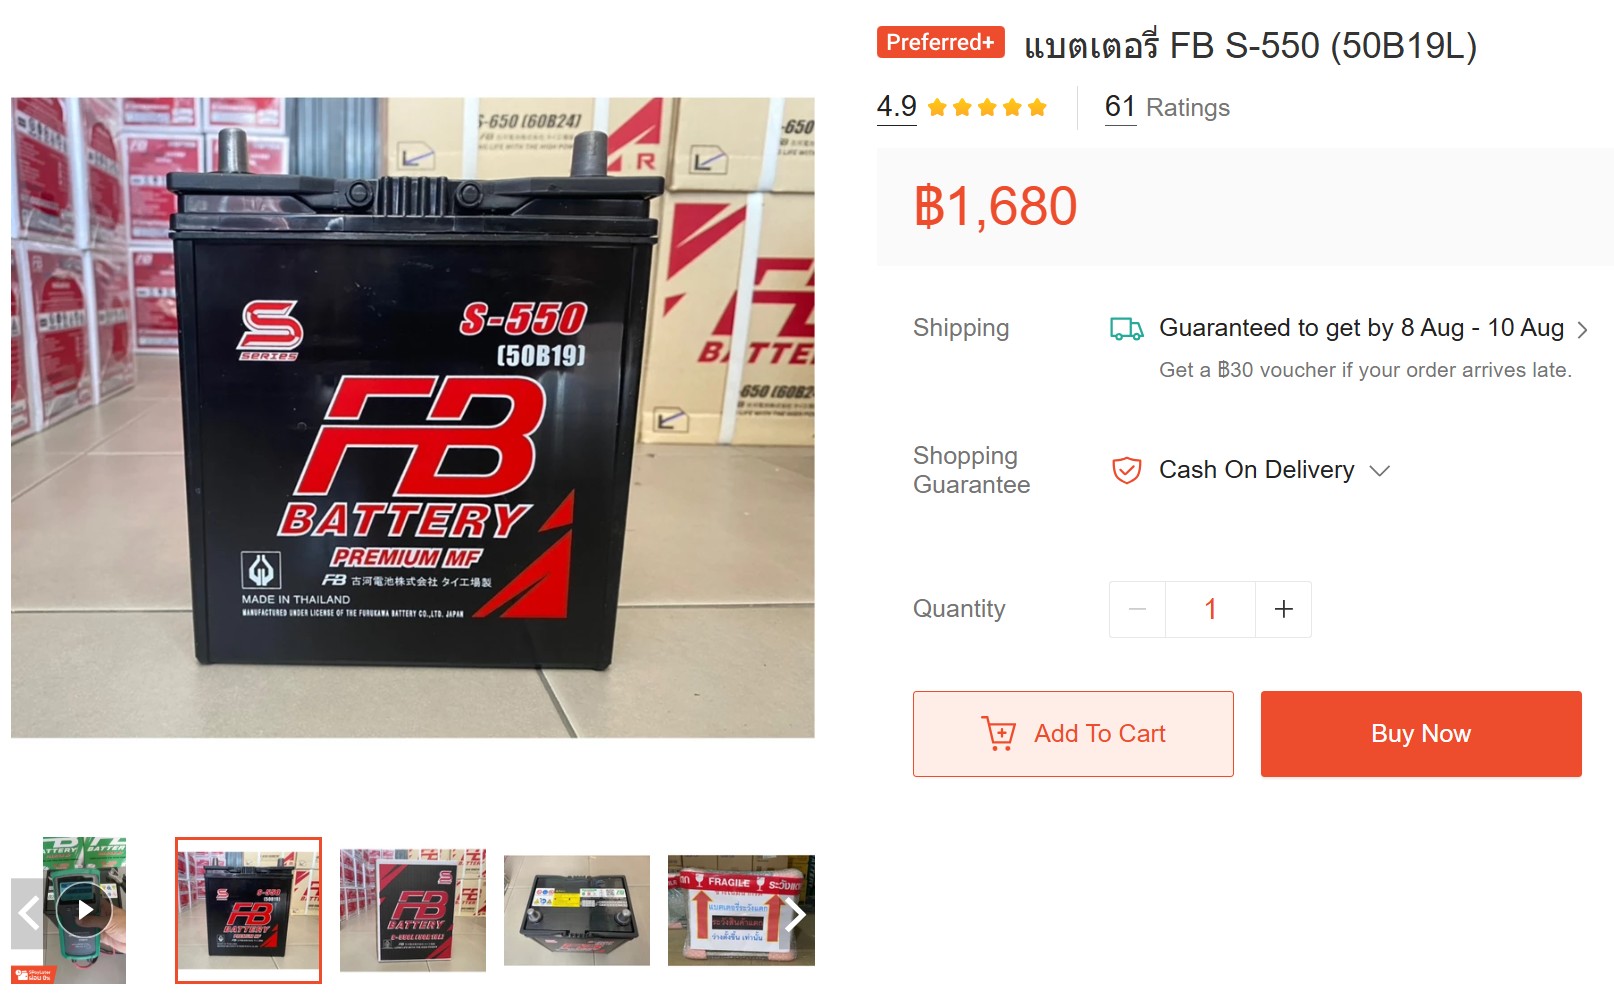
Task: Edit the quantity input field
Action: coord(1210,609)
